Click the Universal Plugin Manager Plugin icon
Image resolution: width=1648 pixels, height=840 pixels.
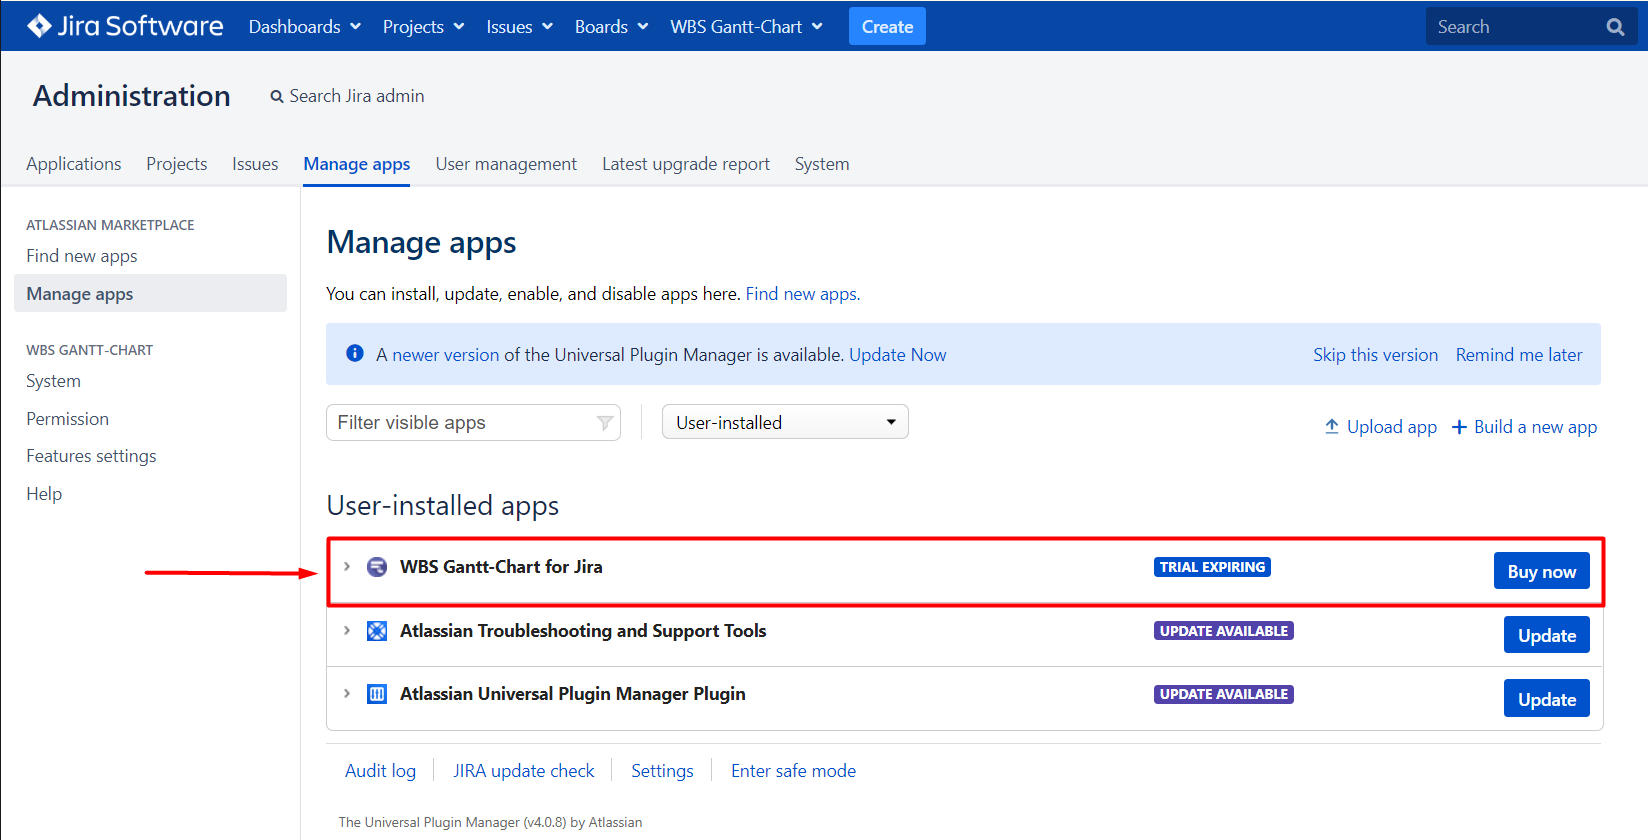[377, 694]
